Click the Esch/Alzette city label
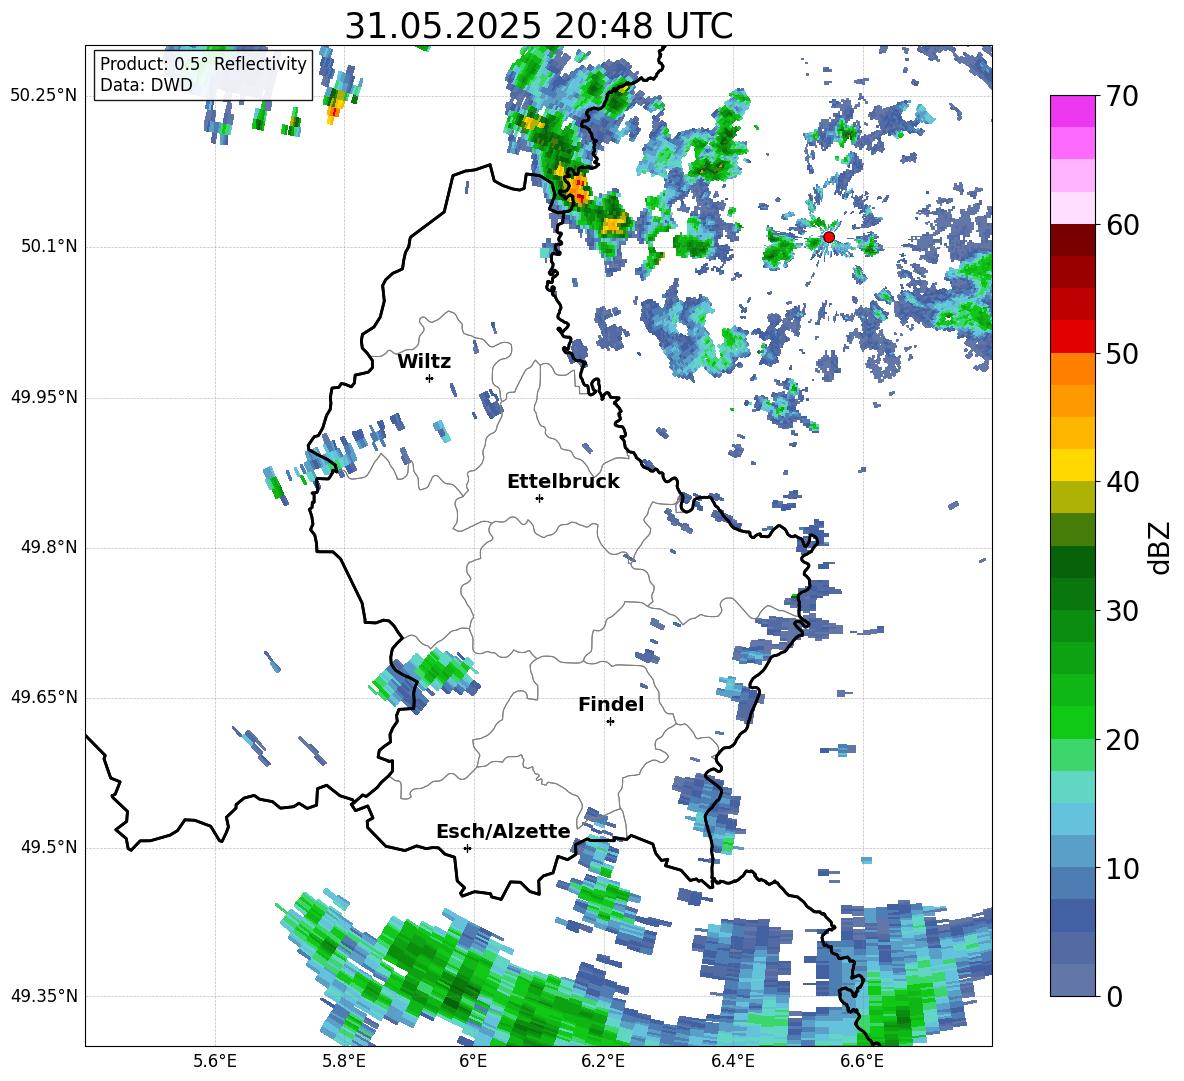Viewport: 1184px width, 1081px height. tap(504, 831)
